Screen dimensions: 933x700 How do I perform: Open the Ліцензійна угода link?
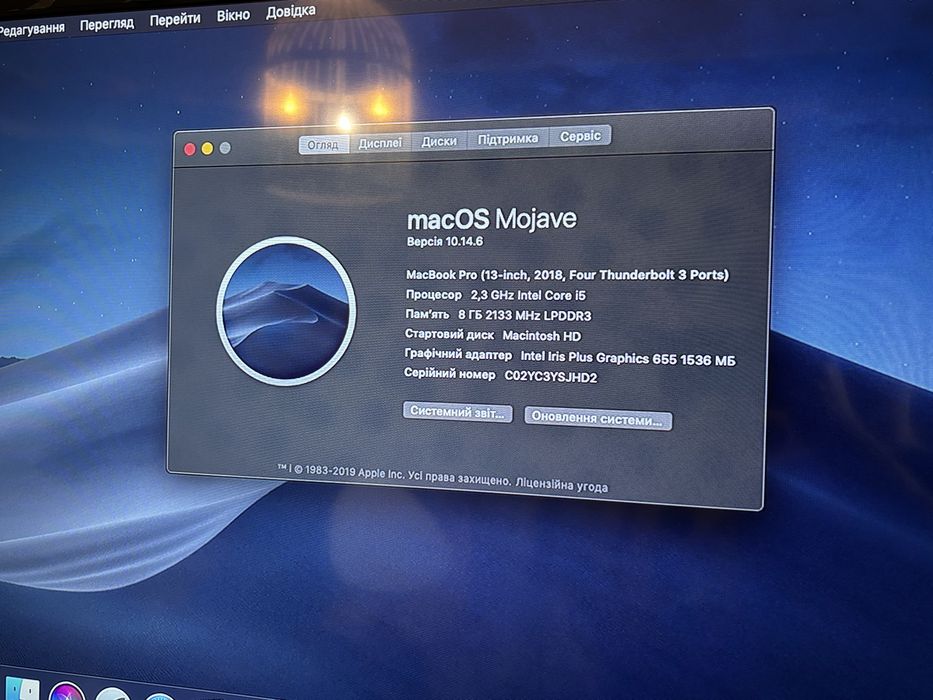[562, 485]
